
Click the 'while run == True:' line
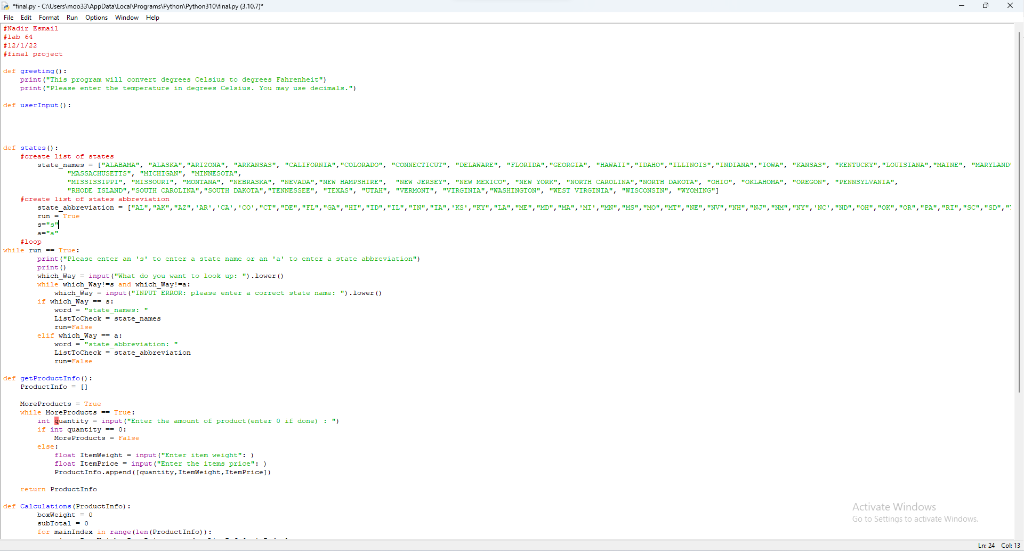click(x=41, y=250)
